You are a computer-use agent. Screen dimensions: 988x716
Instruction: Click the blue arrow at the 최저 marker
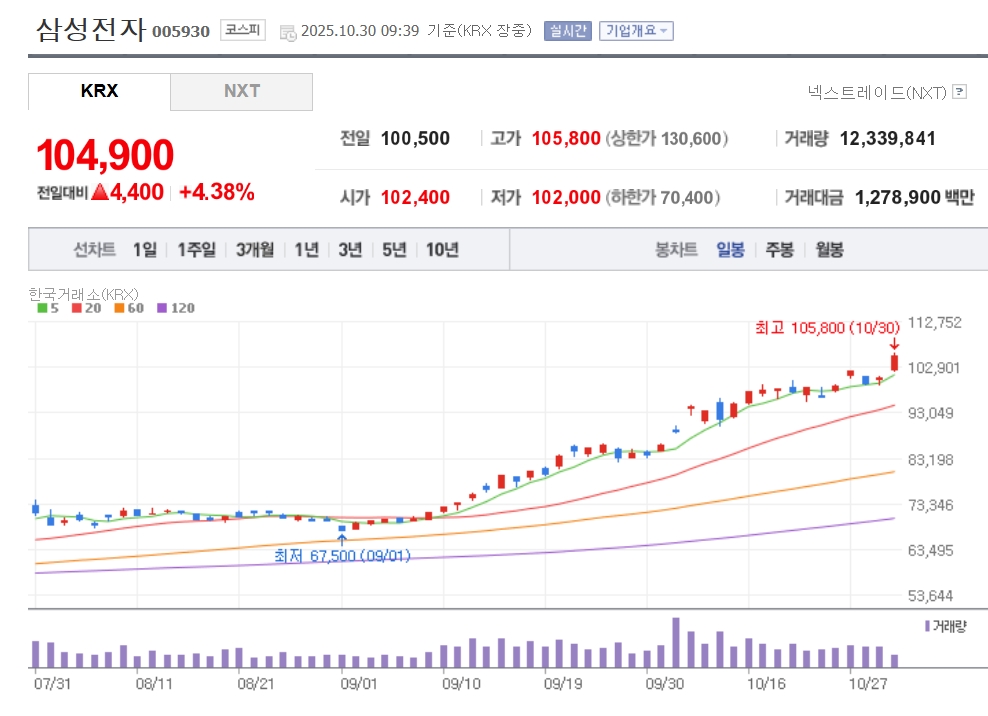[342, 540]
